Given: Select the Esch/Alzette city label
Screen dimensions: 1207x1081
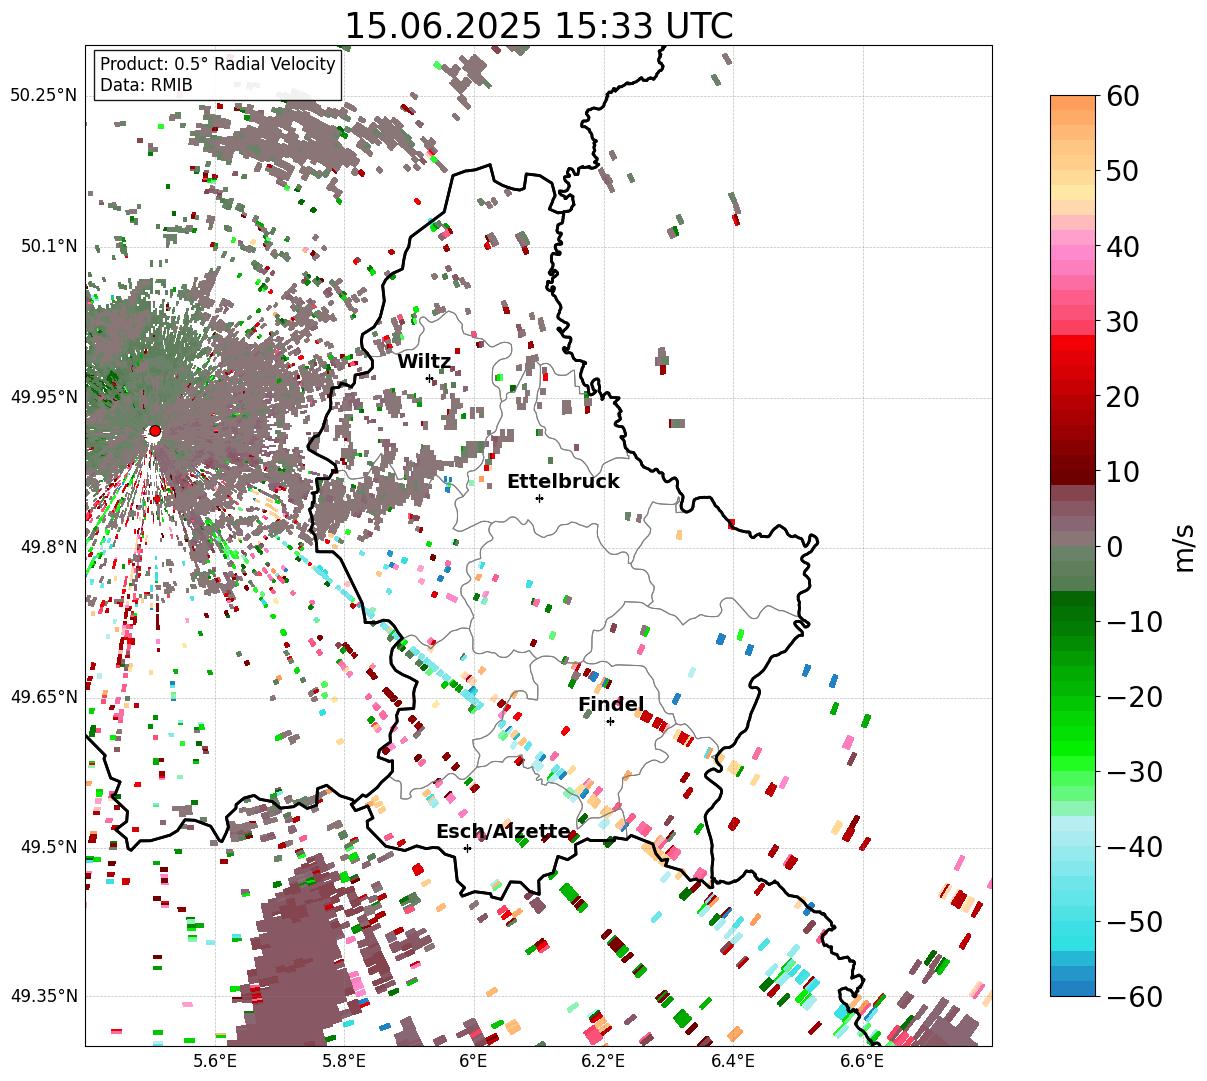Looking at the screenshot, I should click(x=503, y=832).
